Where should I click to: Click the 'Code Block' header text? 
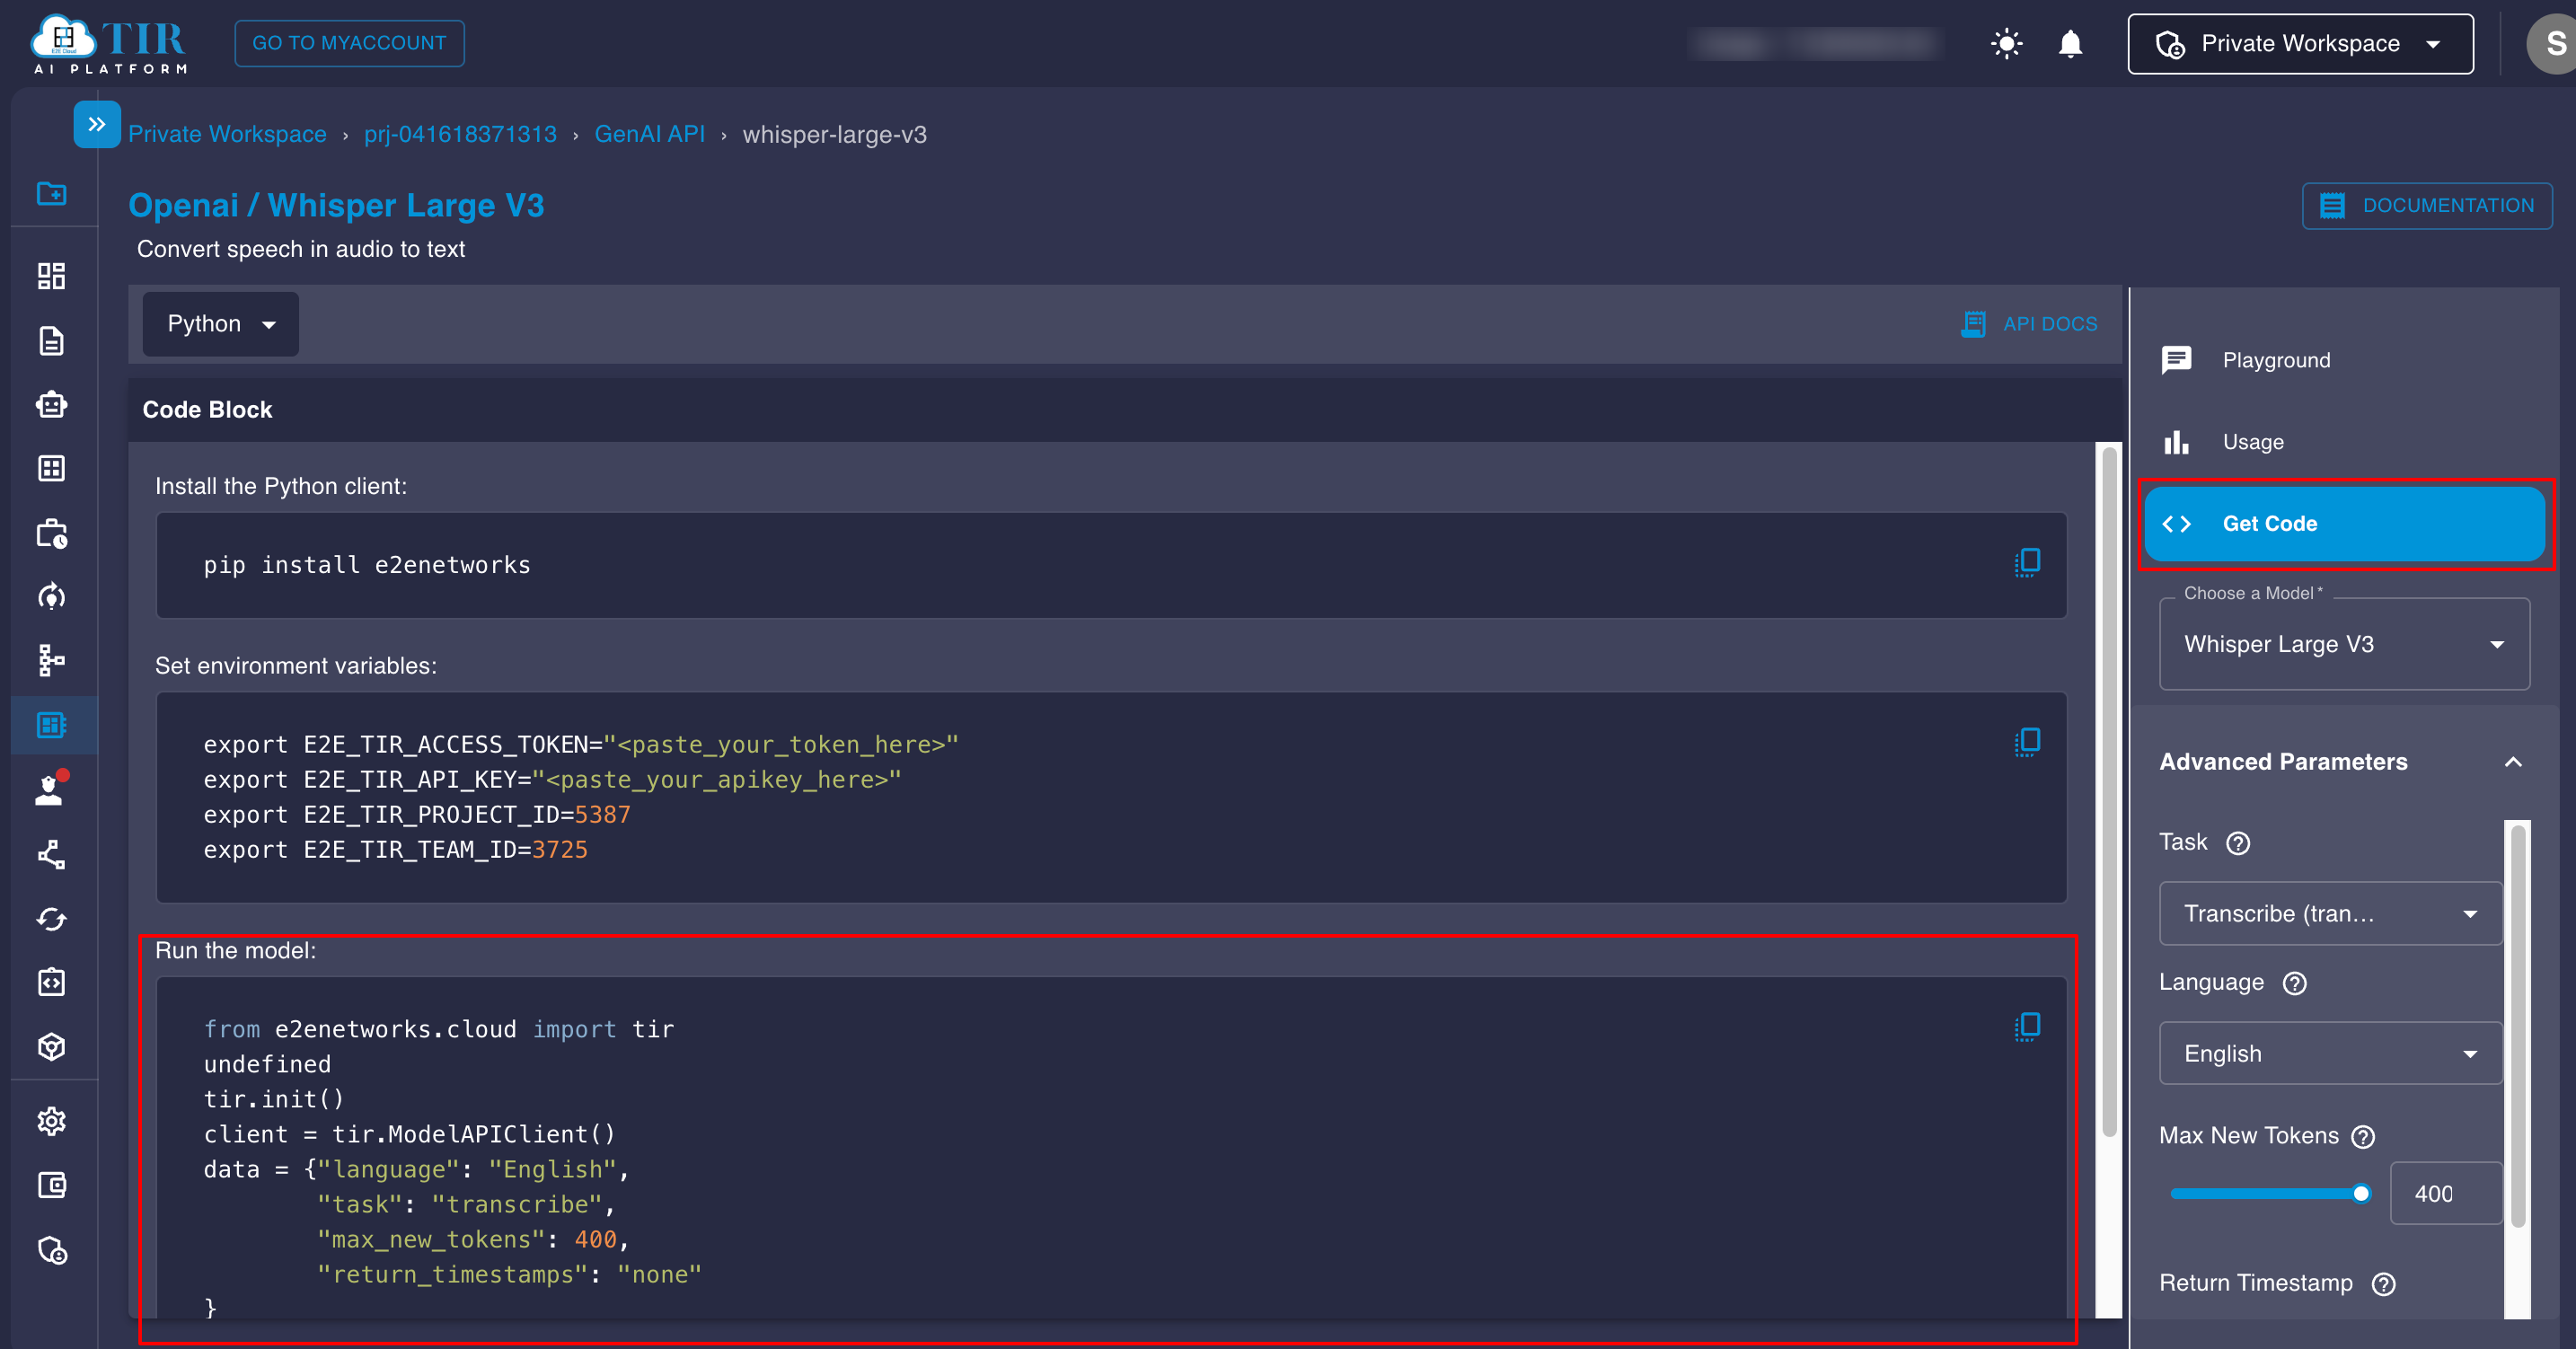[207, 410]
